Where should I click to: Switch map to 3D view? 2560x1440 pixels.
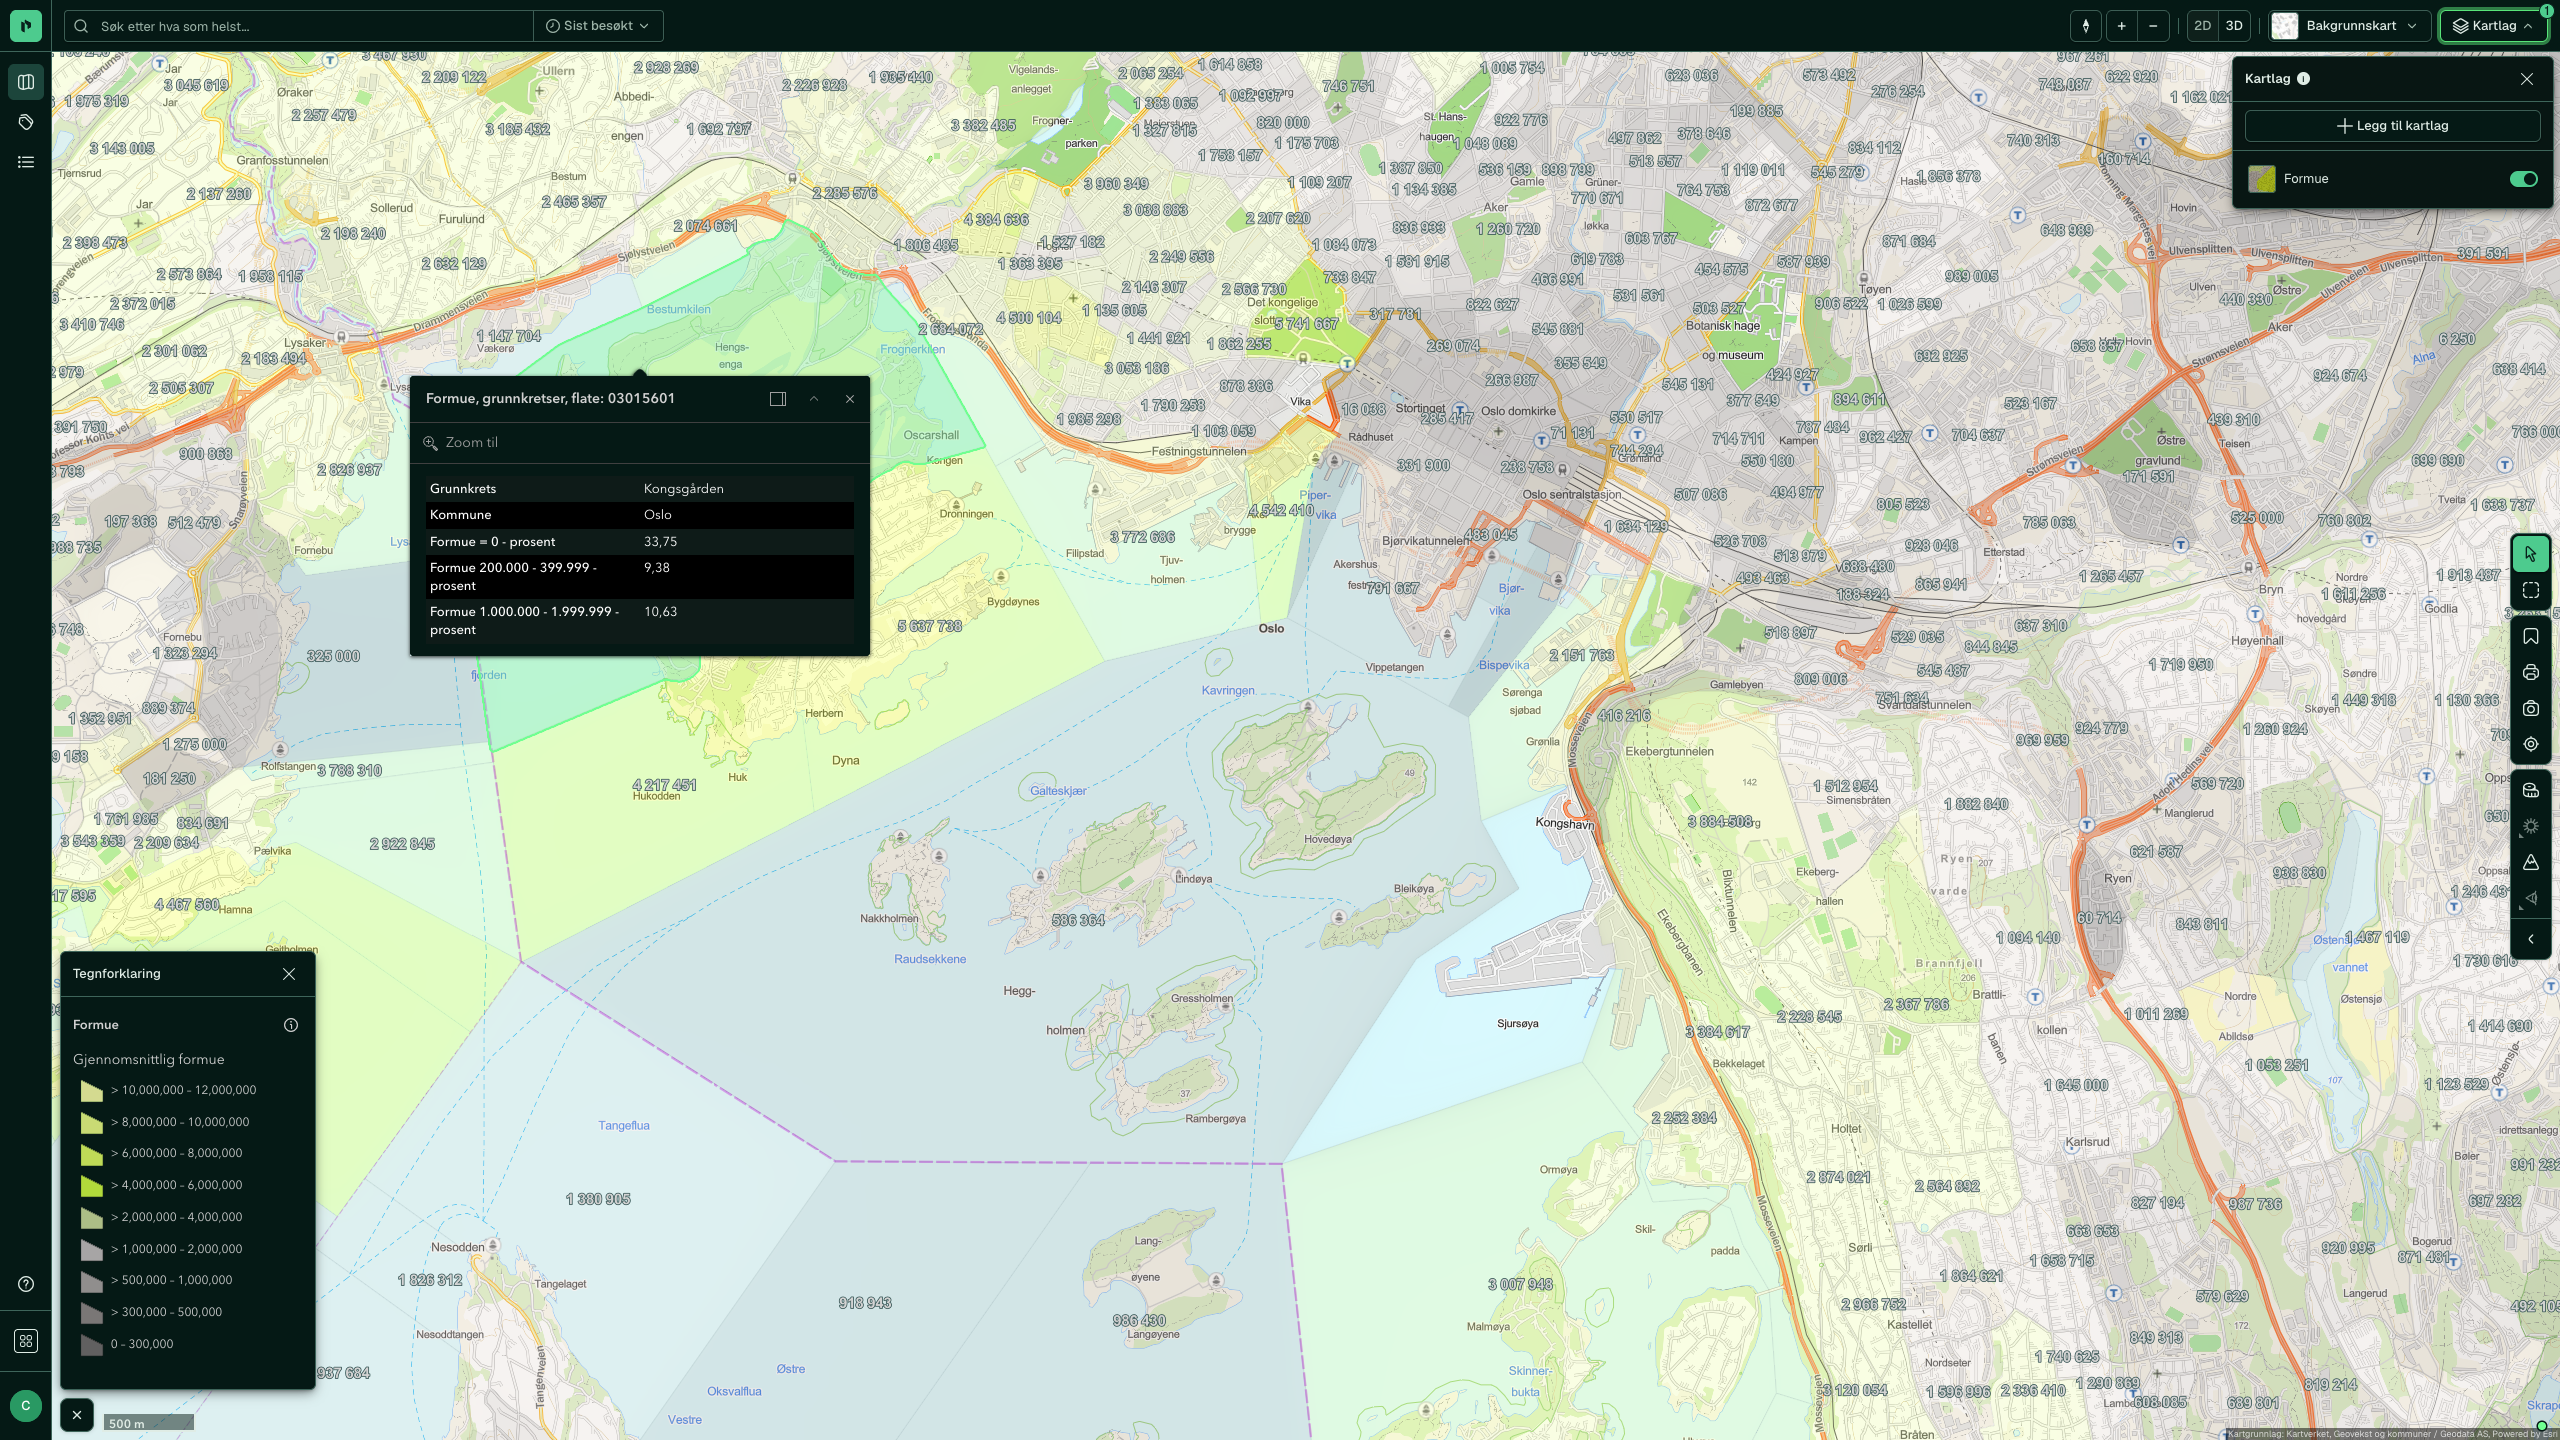click(x=2234, y=26)
